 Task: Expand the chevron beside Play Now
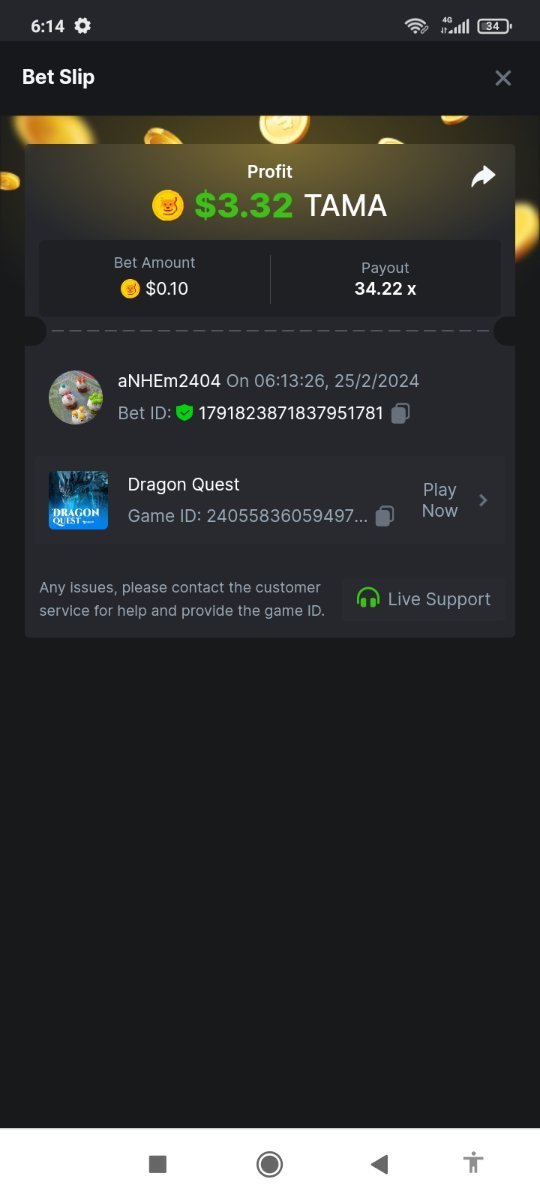point(483,500)
